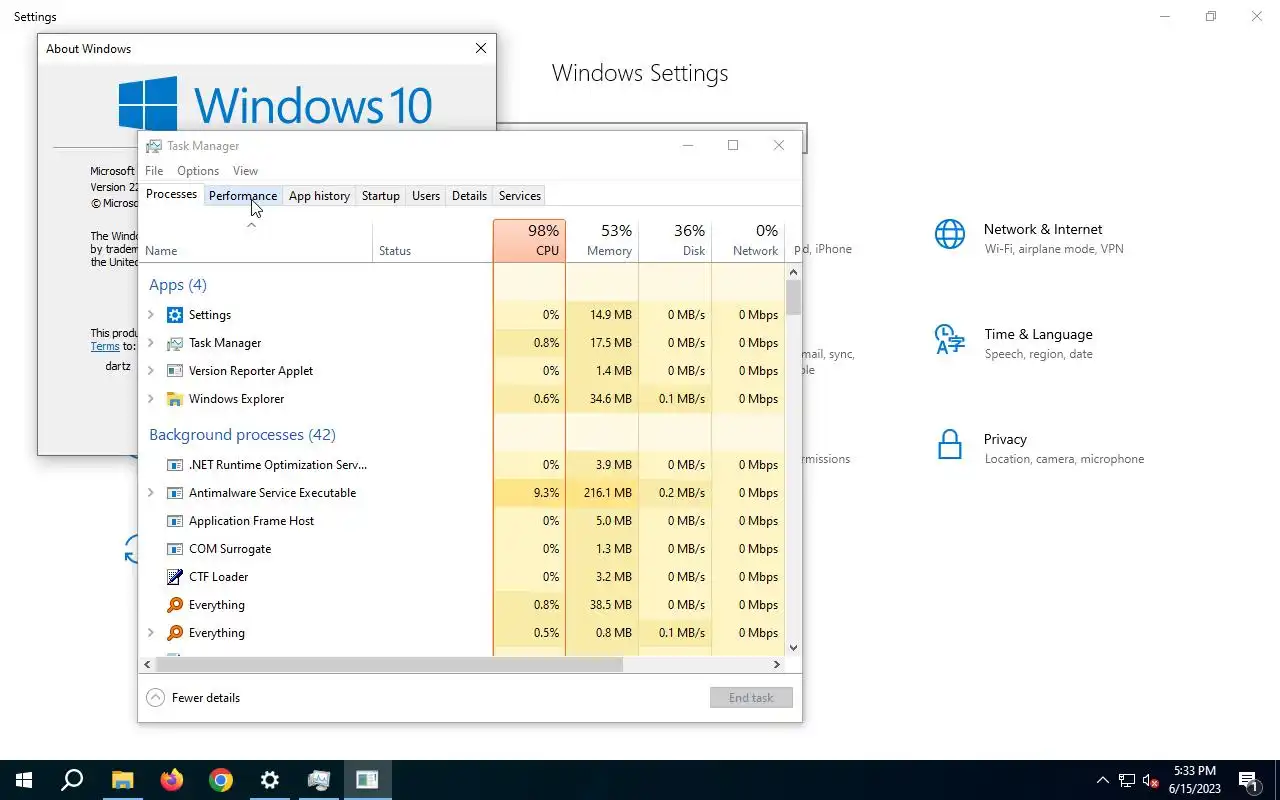Viewport: 1280px width, 800px height.
Task: Open Time & Language icon in Settings
Action: tap(950, 339)
